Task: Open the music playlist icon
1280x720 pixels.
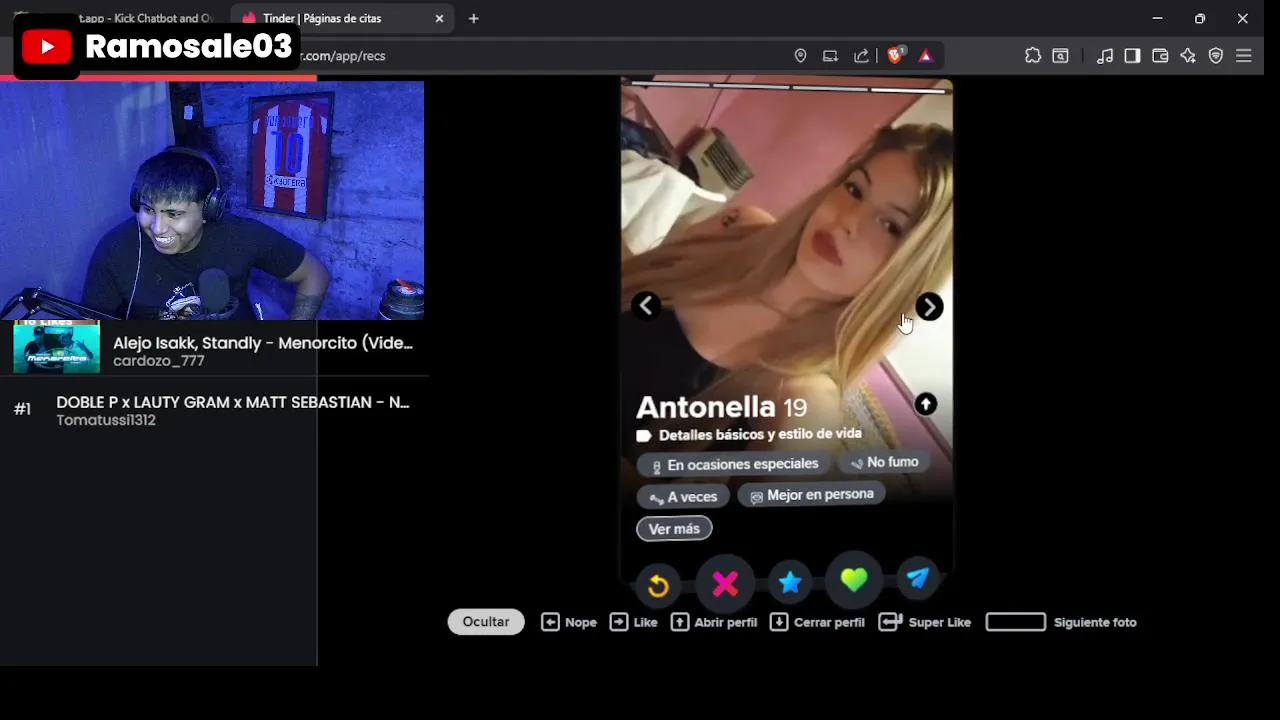Action: click(x=1105, y=56)
